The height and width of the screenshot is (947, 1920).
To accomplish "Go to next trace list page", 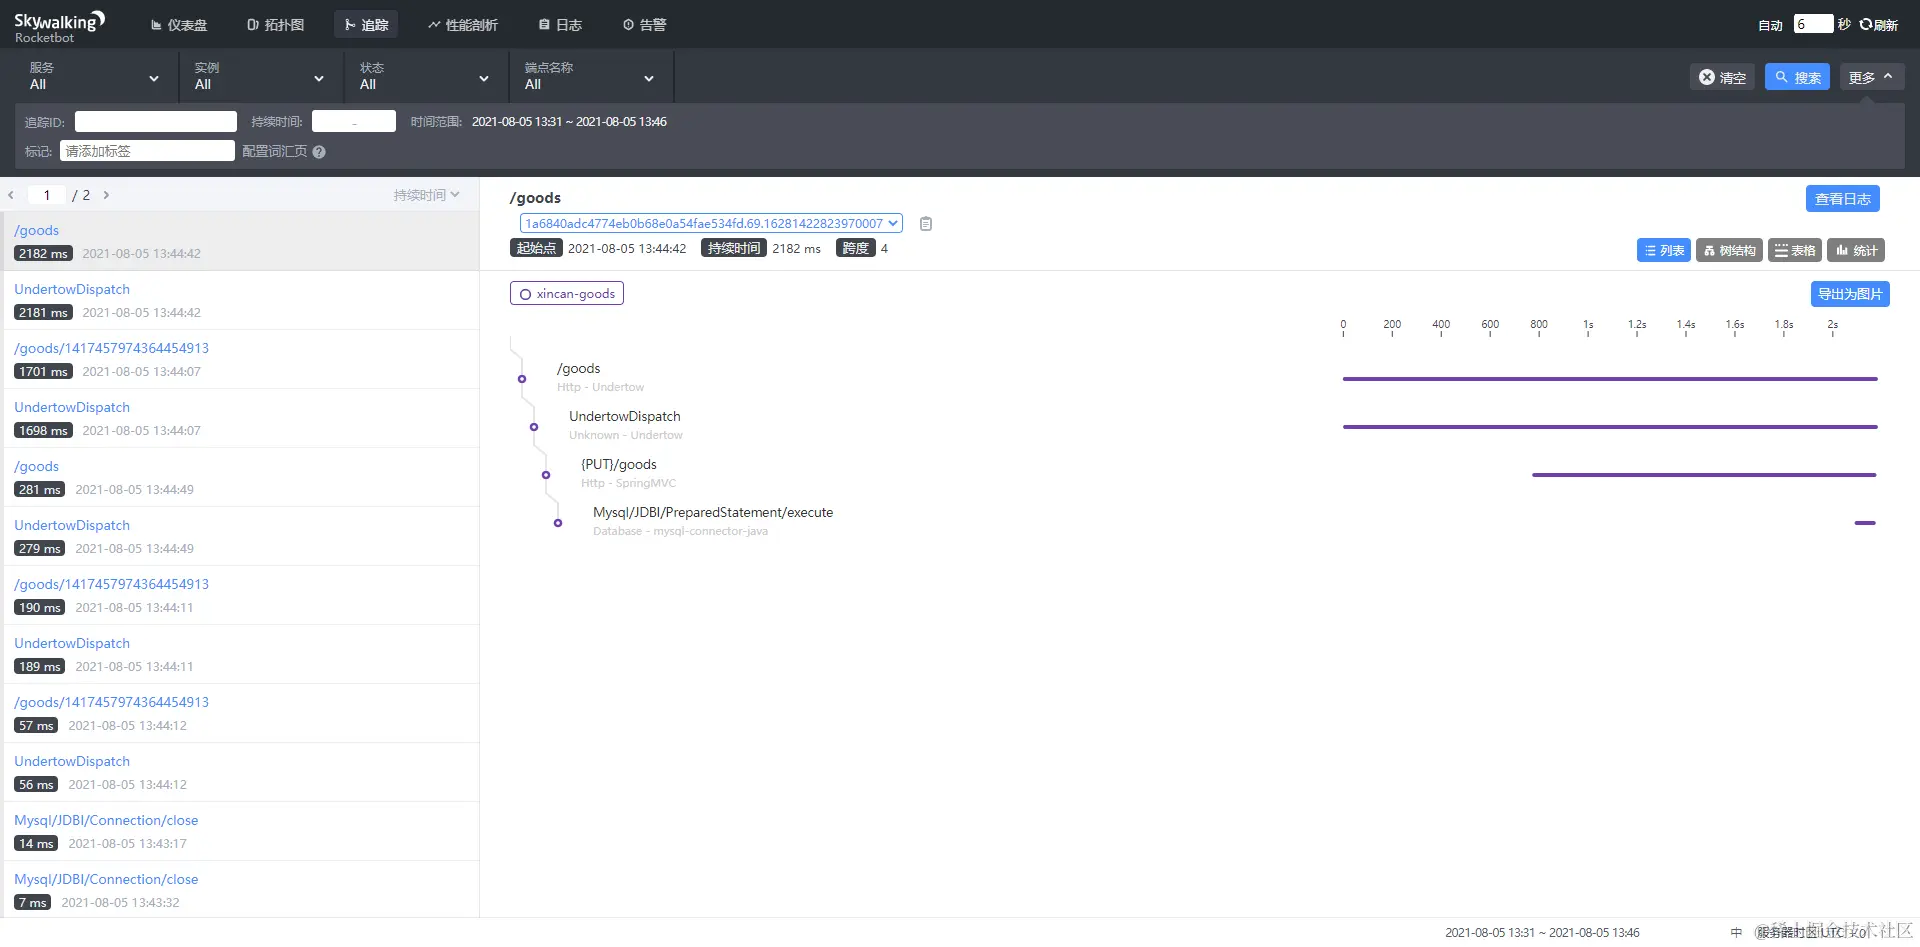I will (x=106, y=195).
